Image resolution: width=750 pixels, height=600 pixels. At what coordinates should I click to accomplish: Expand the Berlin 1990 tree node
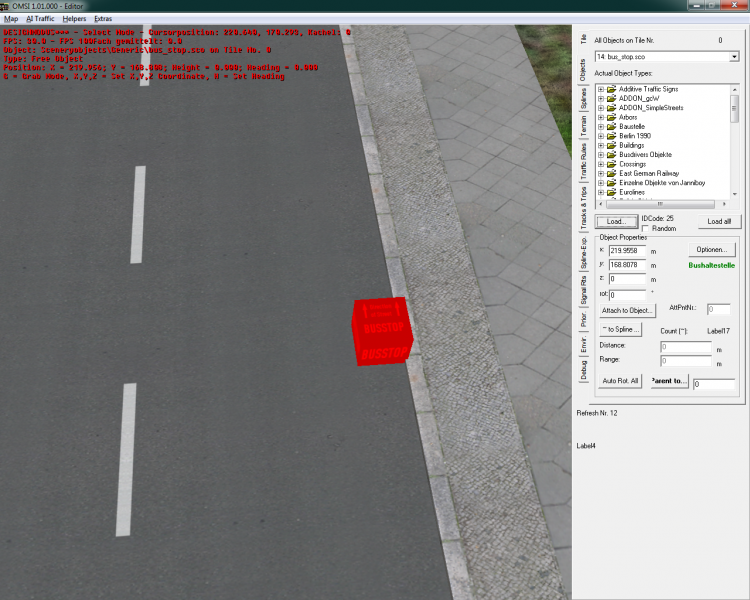601,136
